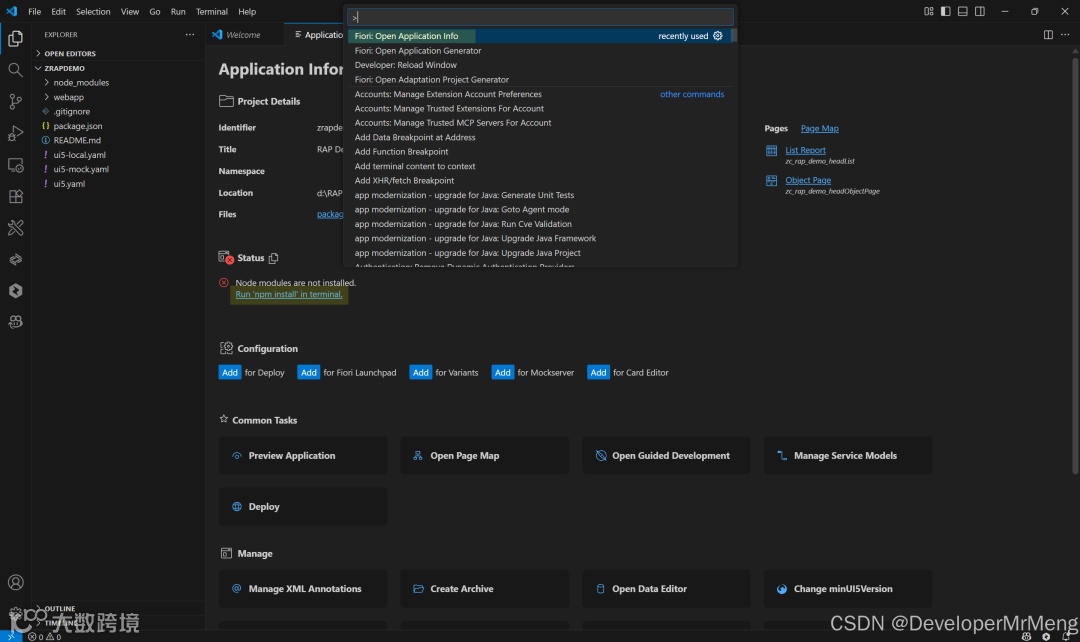
Task: Open the Terminal menu
Action: [211, 11]
